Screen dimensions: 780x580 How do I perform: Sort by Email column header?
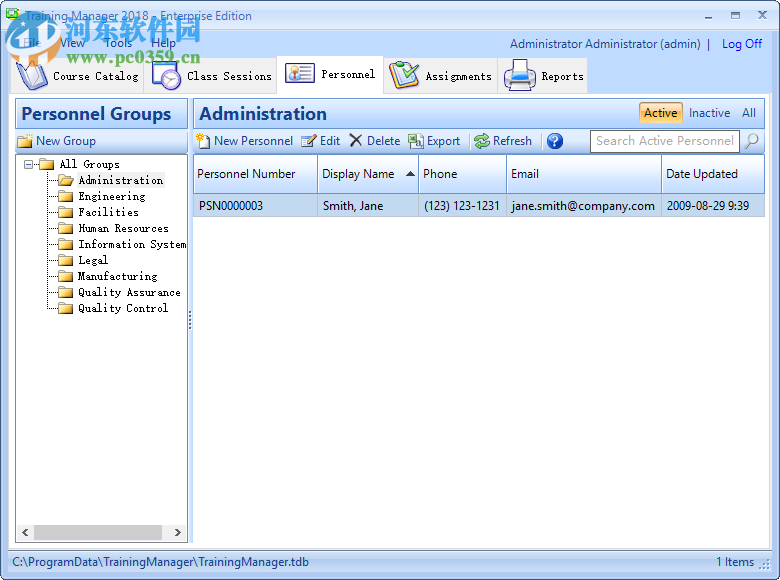click(584, 174)
